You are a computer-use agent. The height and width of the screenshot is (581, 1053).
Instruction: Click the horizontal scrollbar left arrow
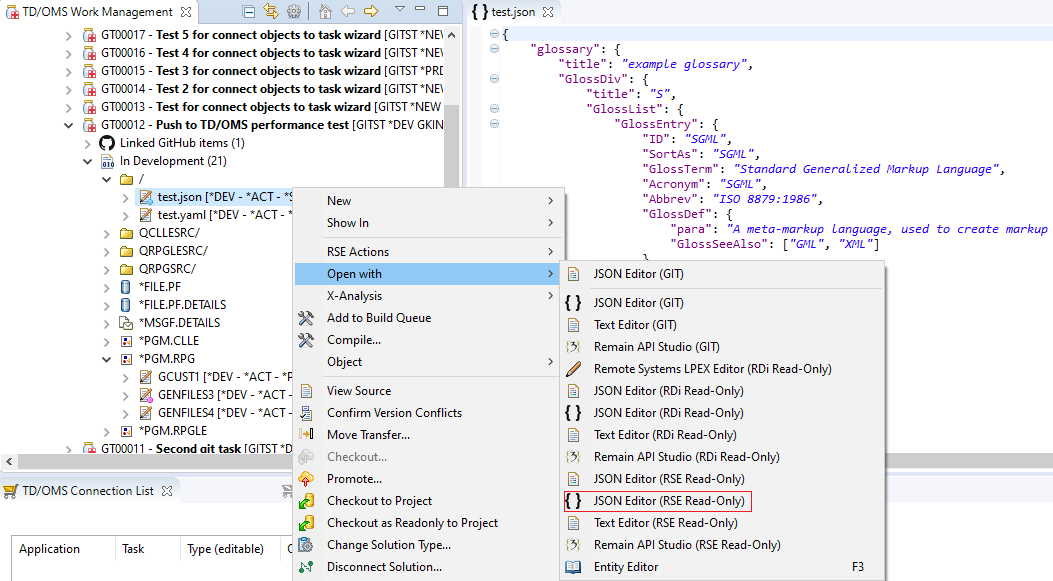(9, 461)
